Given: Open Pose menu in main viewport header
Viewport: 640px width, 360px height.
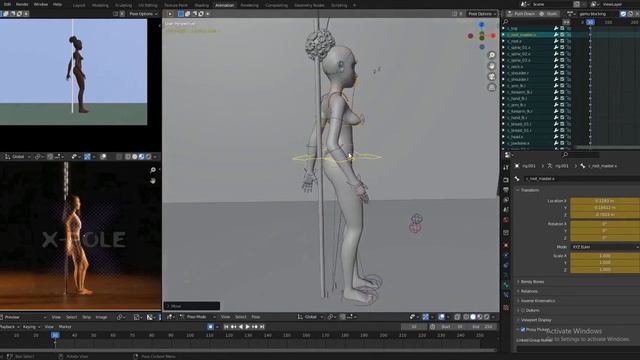Looking at the screenshot, I should (256, 317).
